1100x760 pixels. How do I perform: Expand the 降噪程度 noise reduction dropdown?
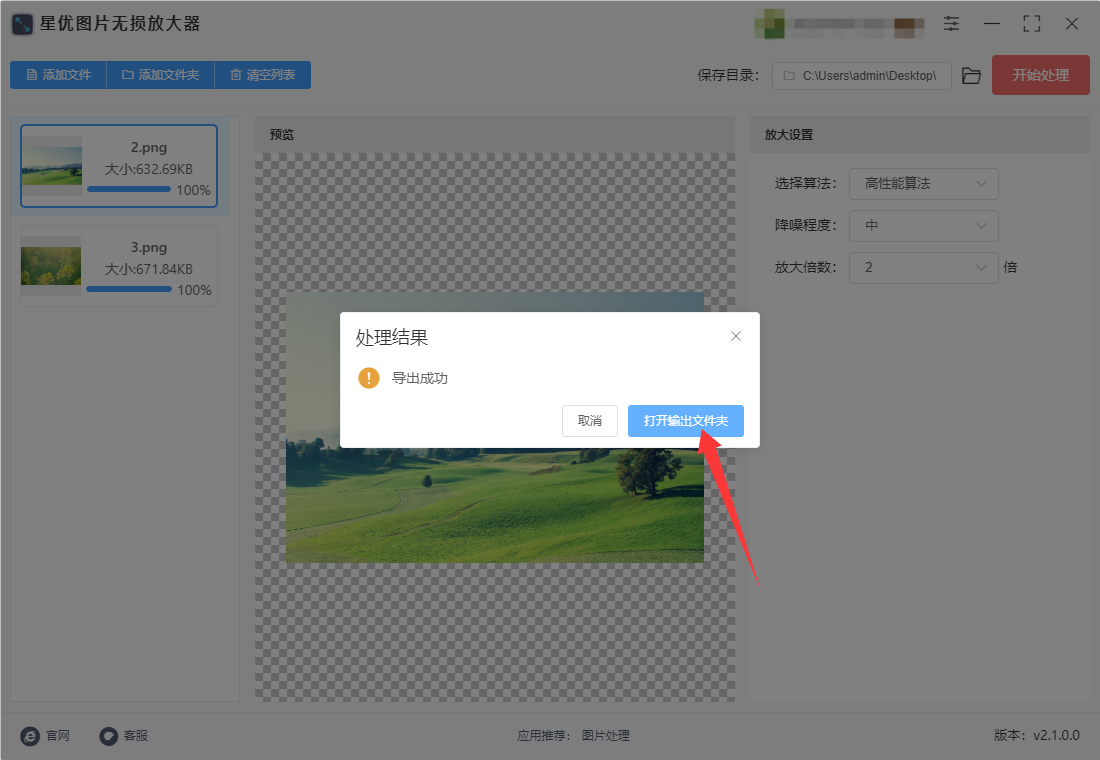pos(923,226)
